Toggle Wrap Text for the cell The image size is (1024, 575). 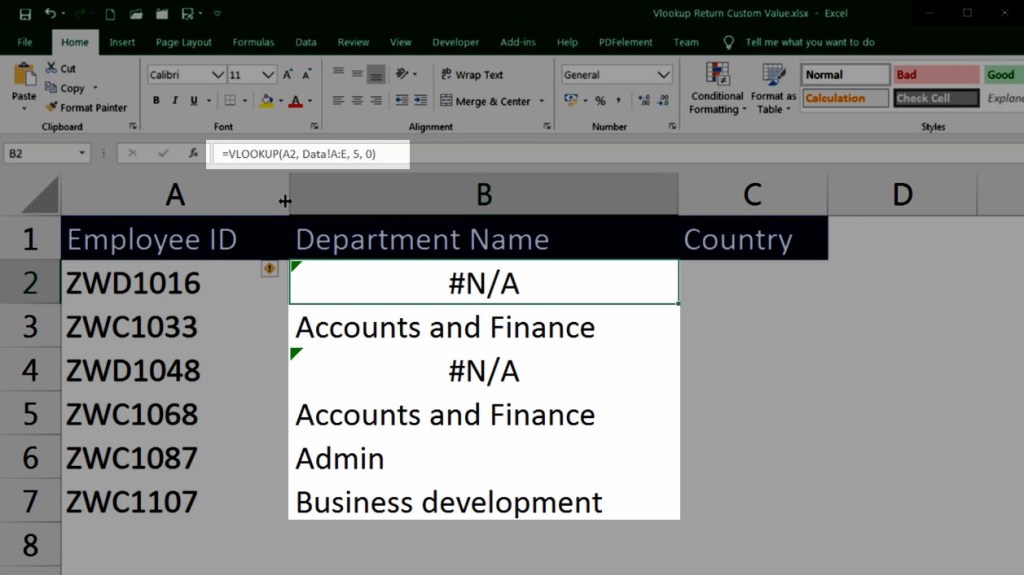click(471, 75)
